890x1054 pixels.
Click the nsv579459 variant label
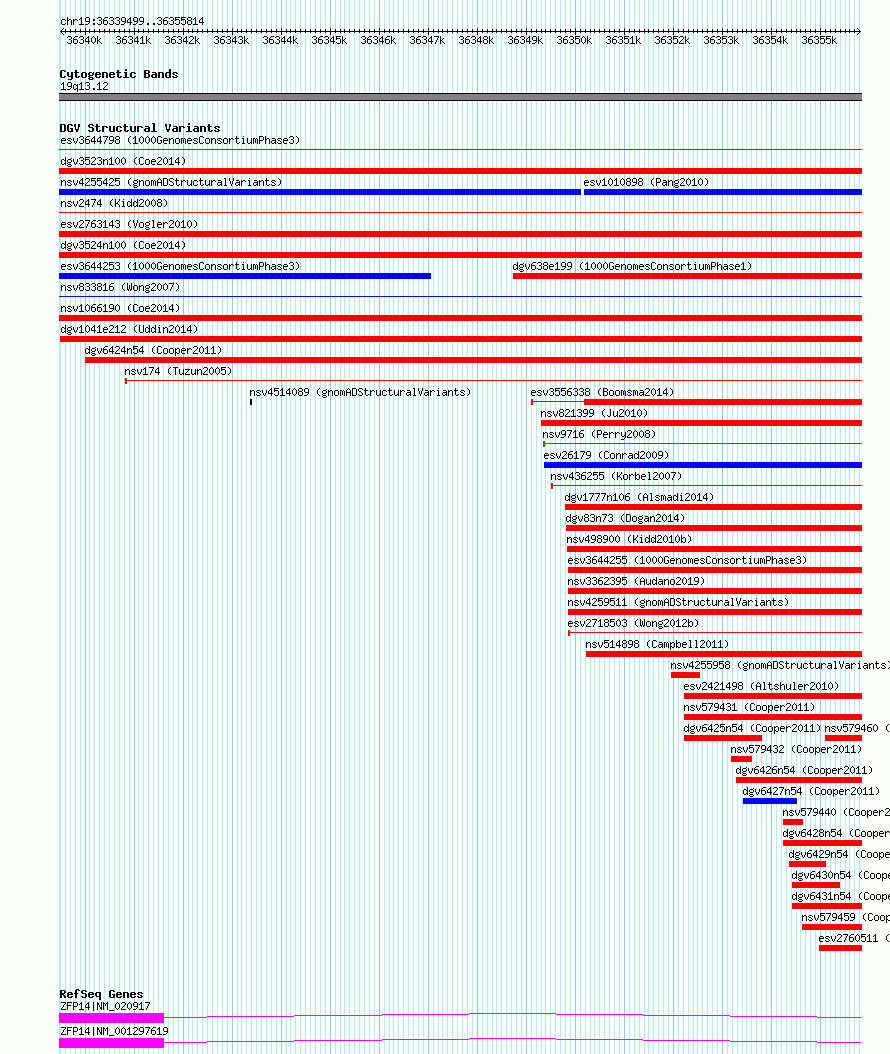click(x=845, y=918)
